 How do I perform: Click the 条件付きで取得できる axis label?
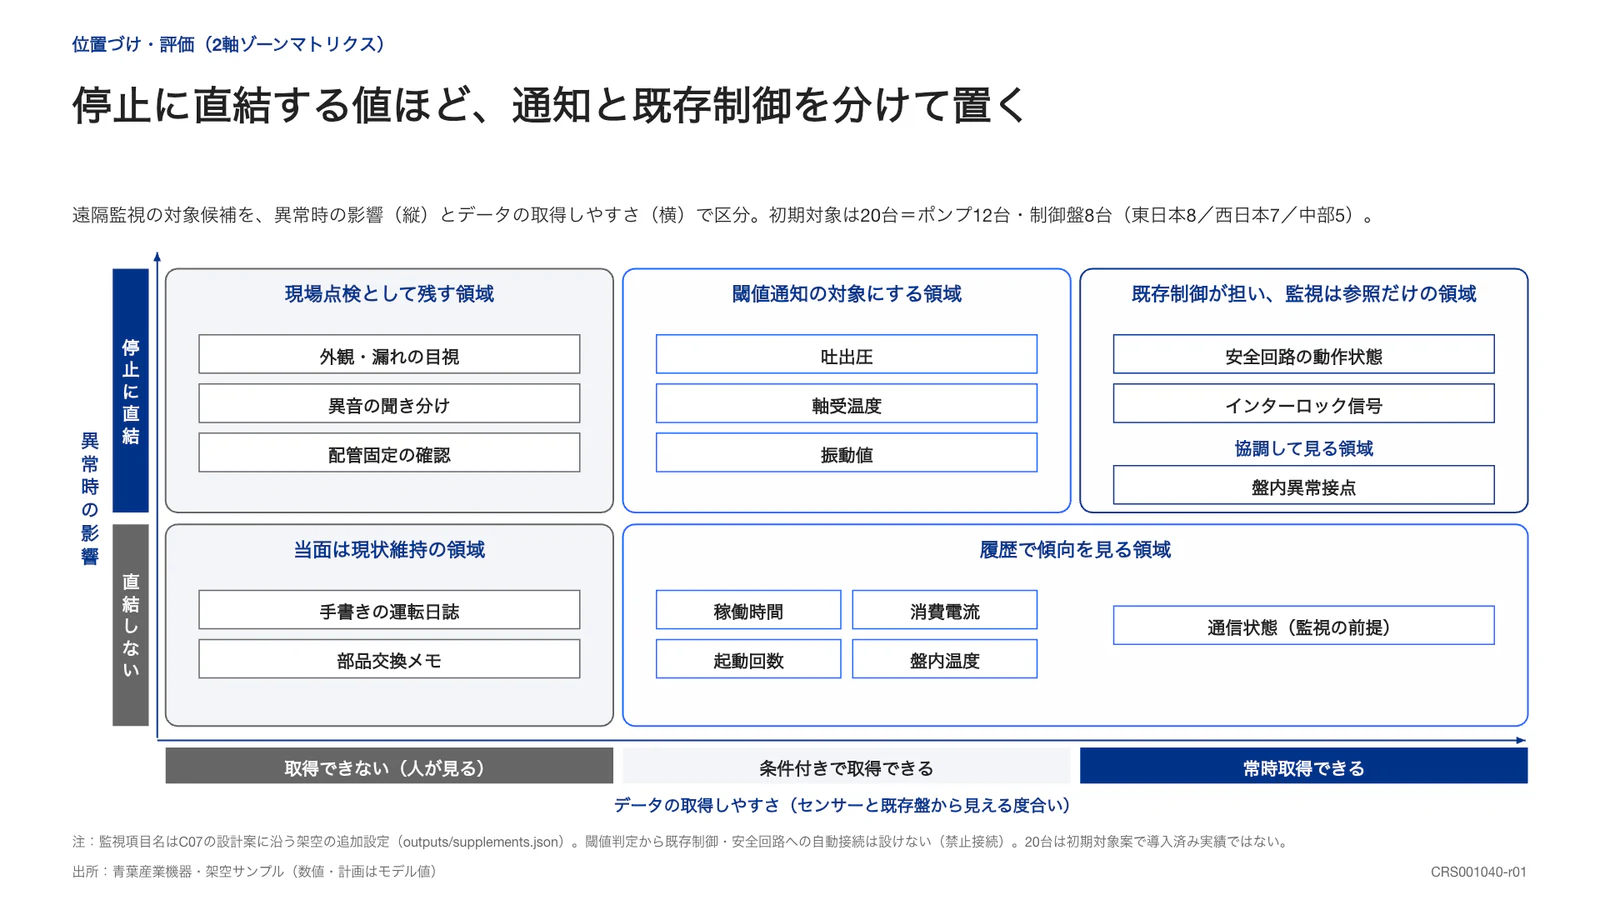[x=846, y=767]
